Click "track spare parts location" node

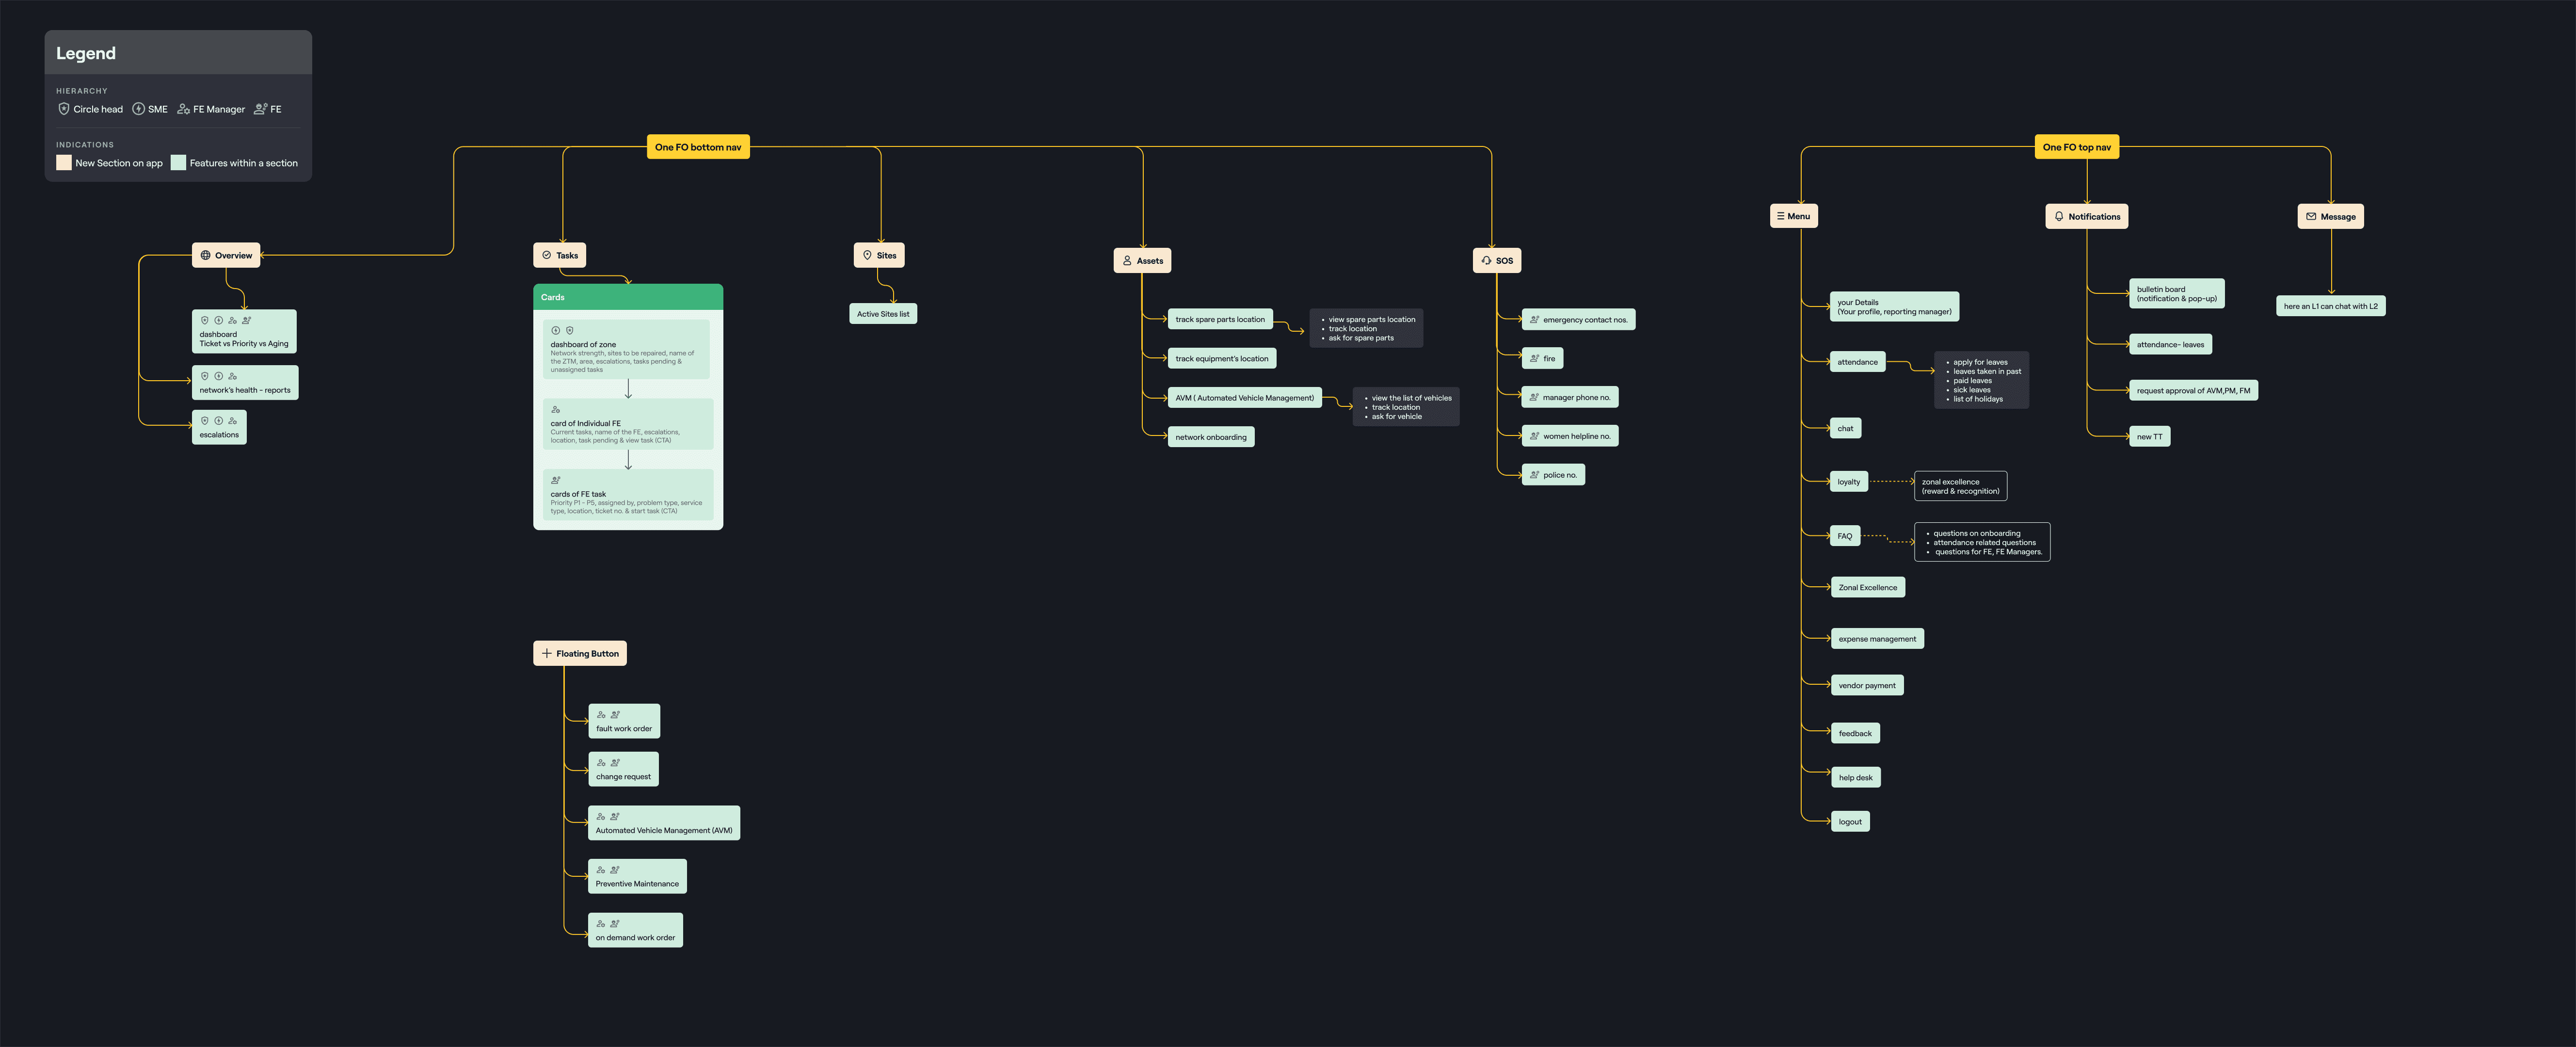pyautogui.click(x=1220, y=319)
